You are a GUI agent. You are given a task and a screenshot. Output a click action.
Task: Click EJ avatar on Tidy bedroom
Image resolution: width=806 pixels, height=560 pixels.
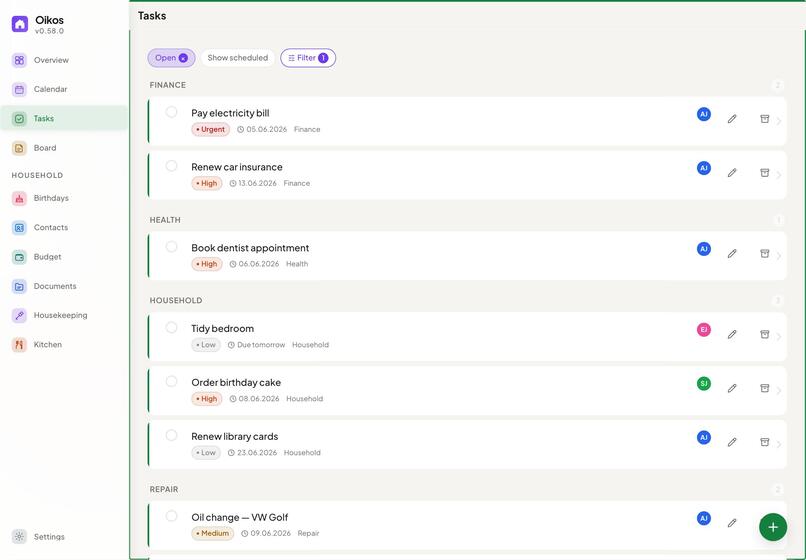click(704, 330)
